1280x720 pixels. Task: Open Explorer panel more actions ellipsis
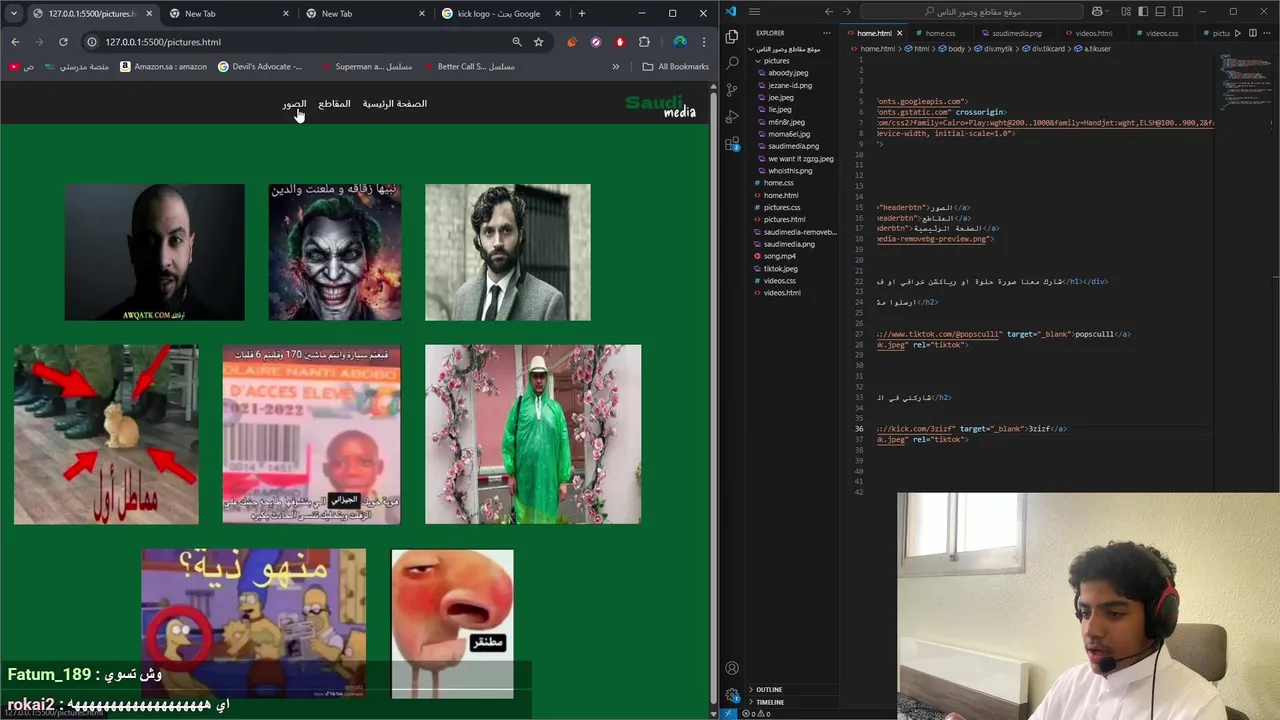click(x=826, y=33)
